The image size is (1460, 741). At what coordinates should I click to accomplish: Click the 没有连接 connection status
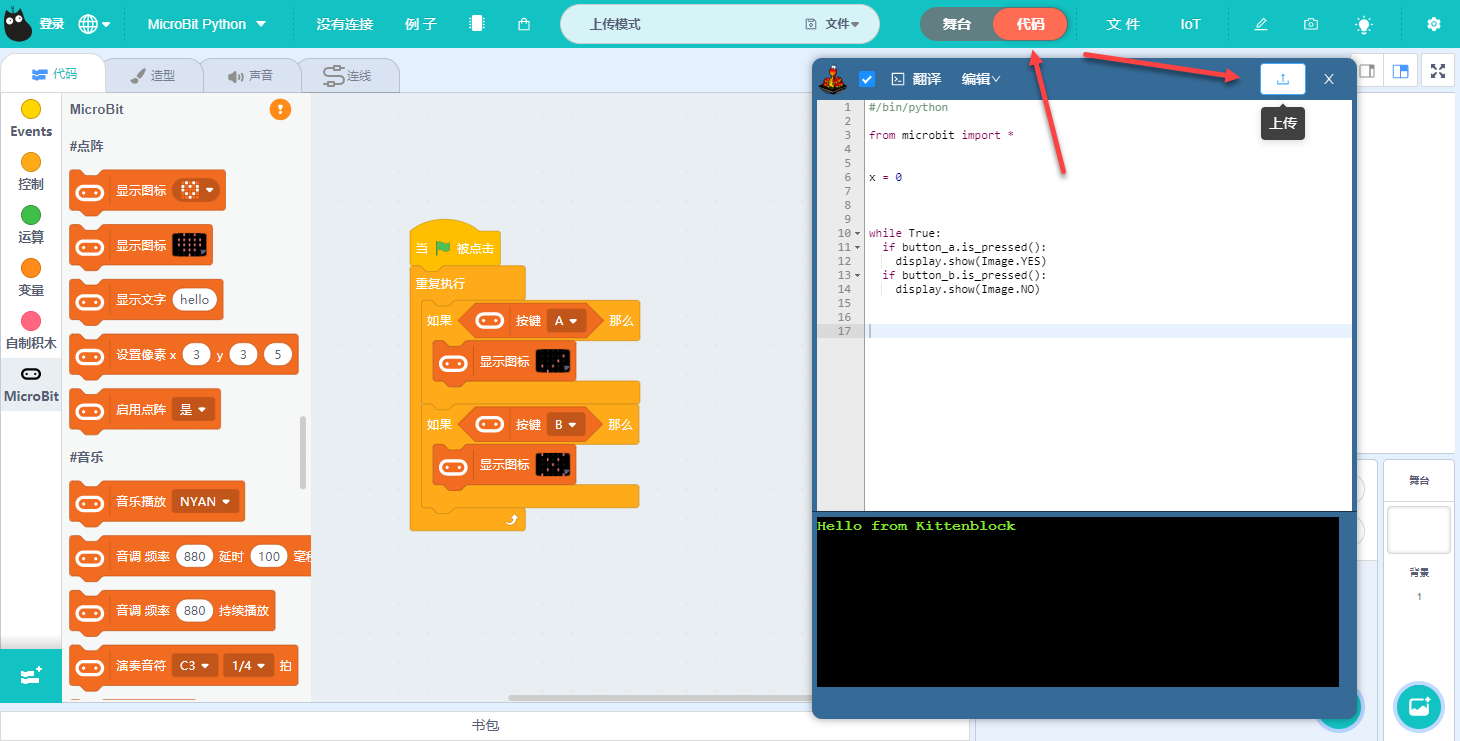click(344, 24)
